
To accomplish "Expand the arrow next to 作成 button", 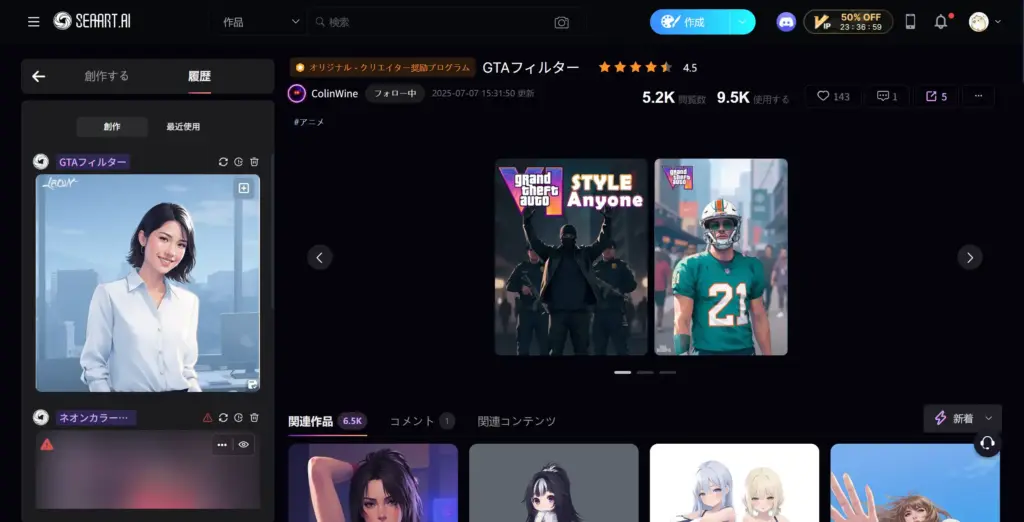I will [742, 22].
